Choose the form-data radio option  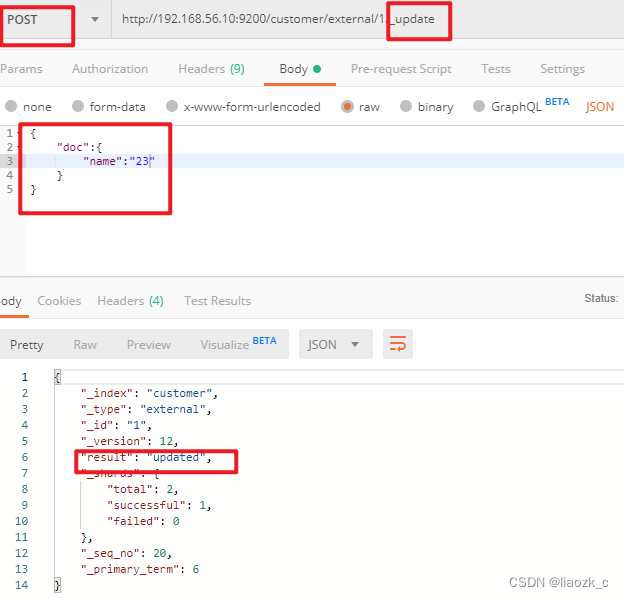pyautogui.click(x=78, y=106)
